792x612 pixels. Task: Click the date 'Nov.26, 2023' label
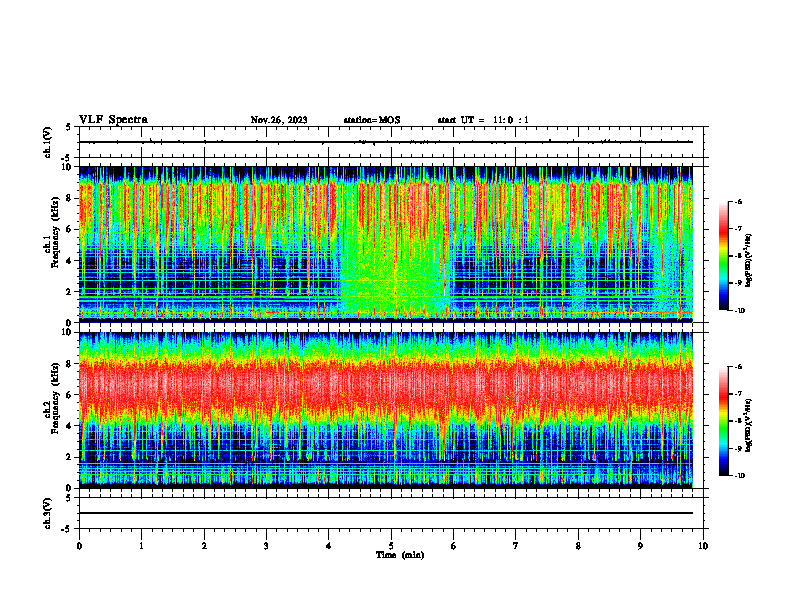[279, 120]
